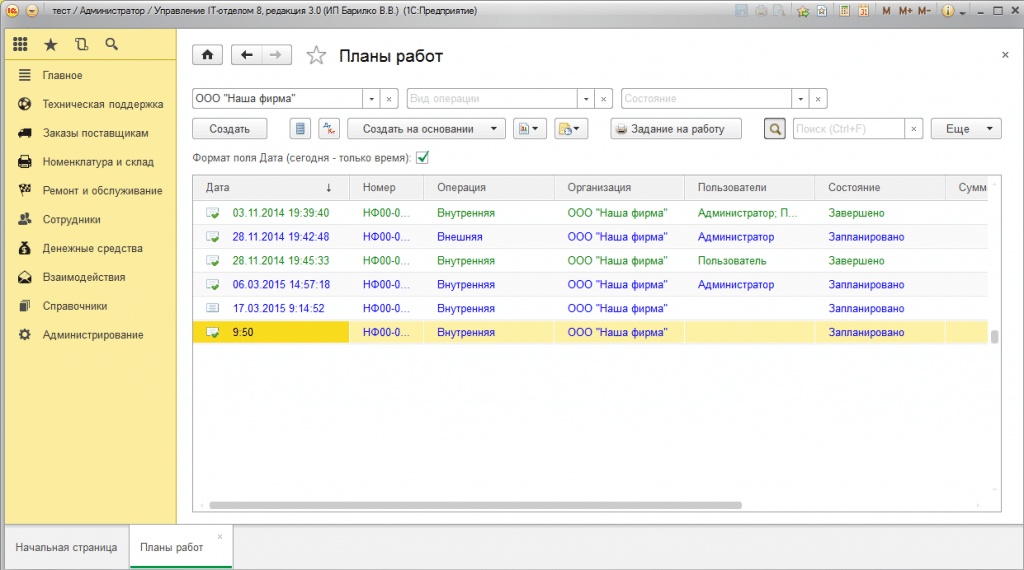Clear the Вид операции filter with x
The height and width of the screenshot is (570, 1024).
pyautogui.click(x=603, y=99)
